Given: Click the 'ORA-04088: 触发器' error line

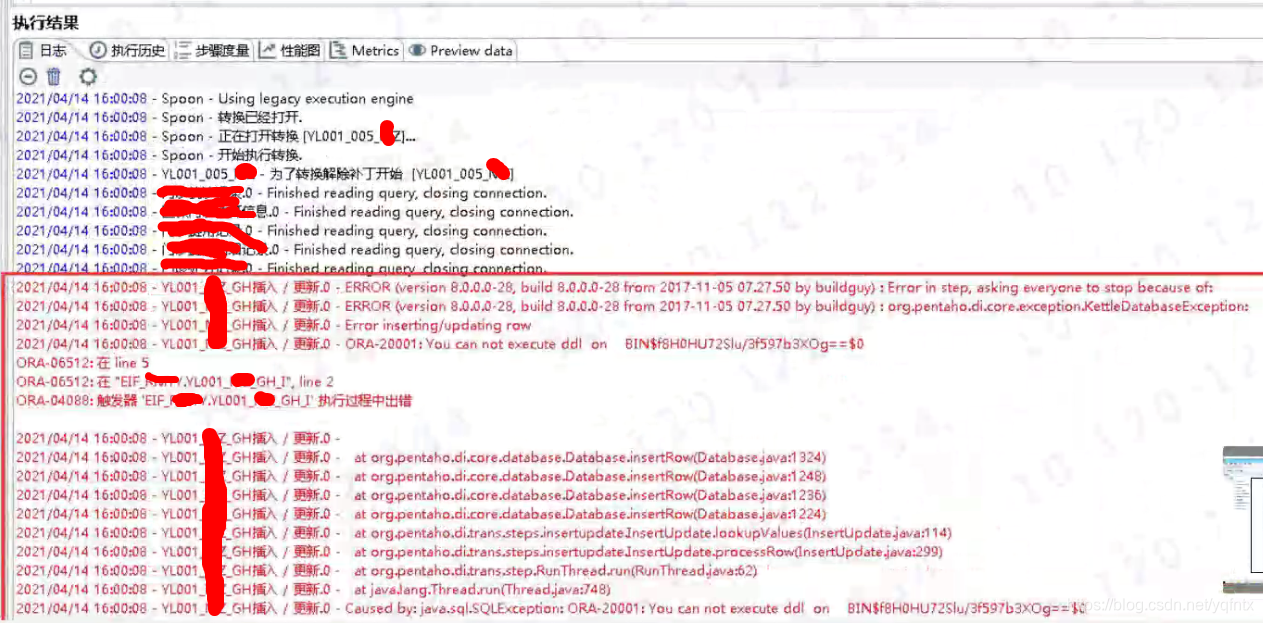Looking at the screenshot, I should (x=214, y=400).
